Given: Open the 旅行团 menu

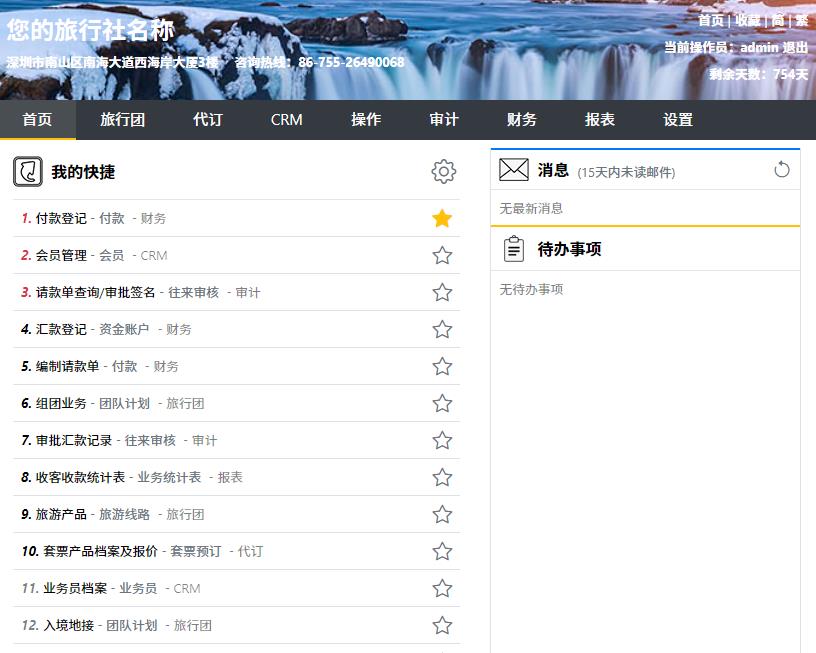Looking at the screenshot, I should point(122,120).
